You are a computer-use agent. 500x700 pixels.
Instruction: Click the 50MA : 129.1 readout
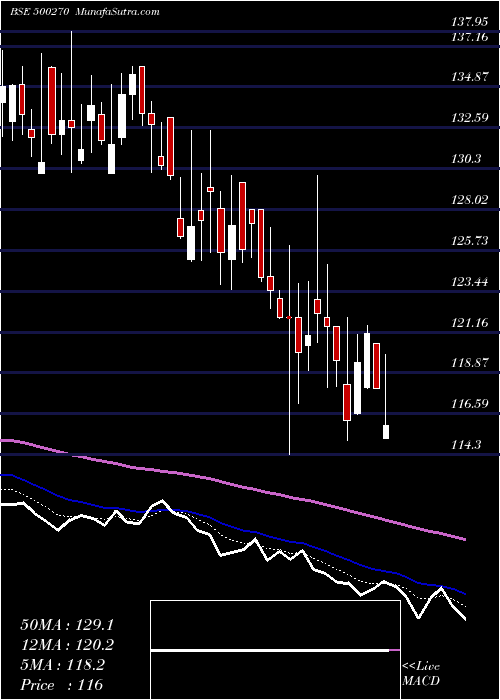click(x=67, y=625)
